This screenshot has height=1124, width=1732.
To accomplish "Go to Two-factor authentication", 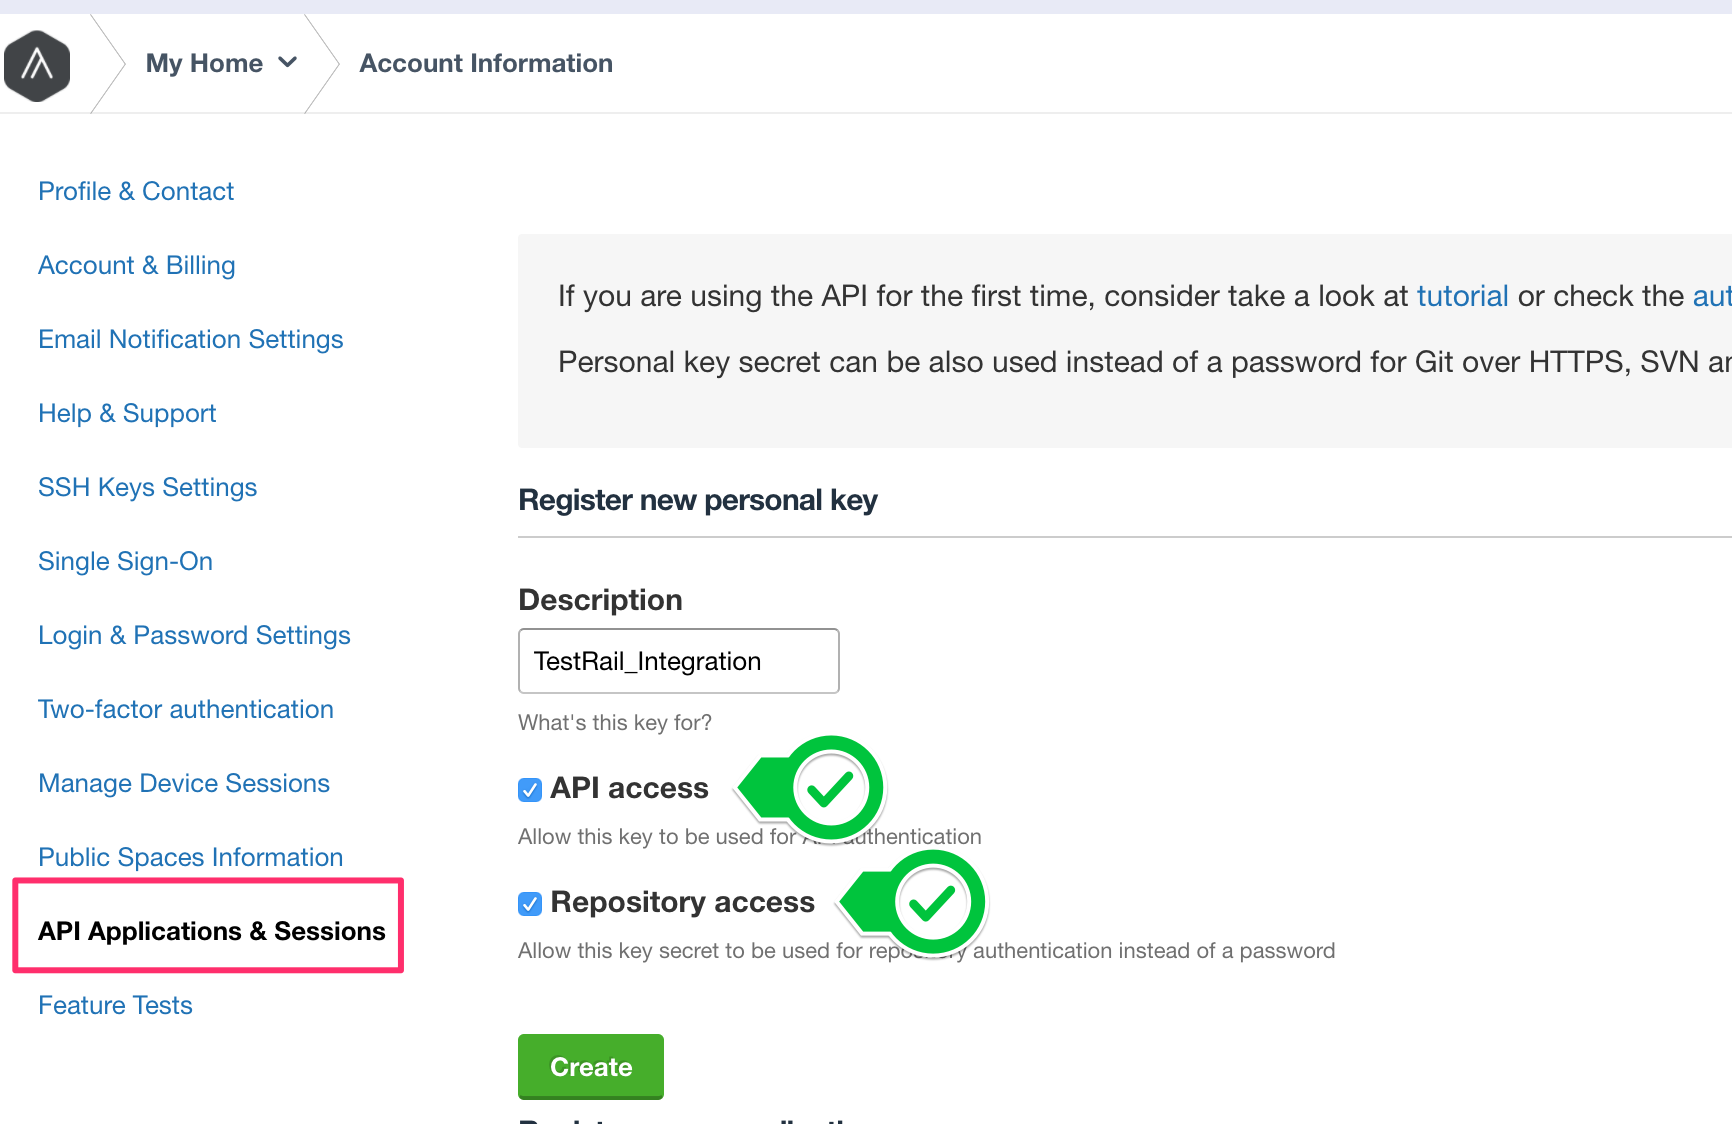I will [186, 709].
